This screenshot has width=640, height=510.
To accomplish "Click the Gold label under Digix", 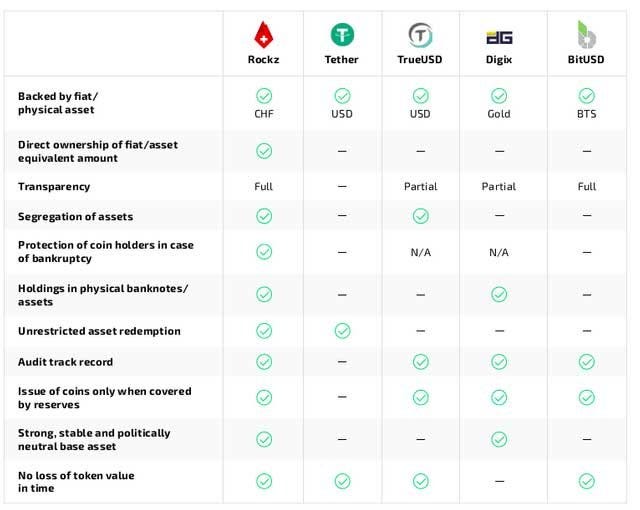I will tap(499, 114).
